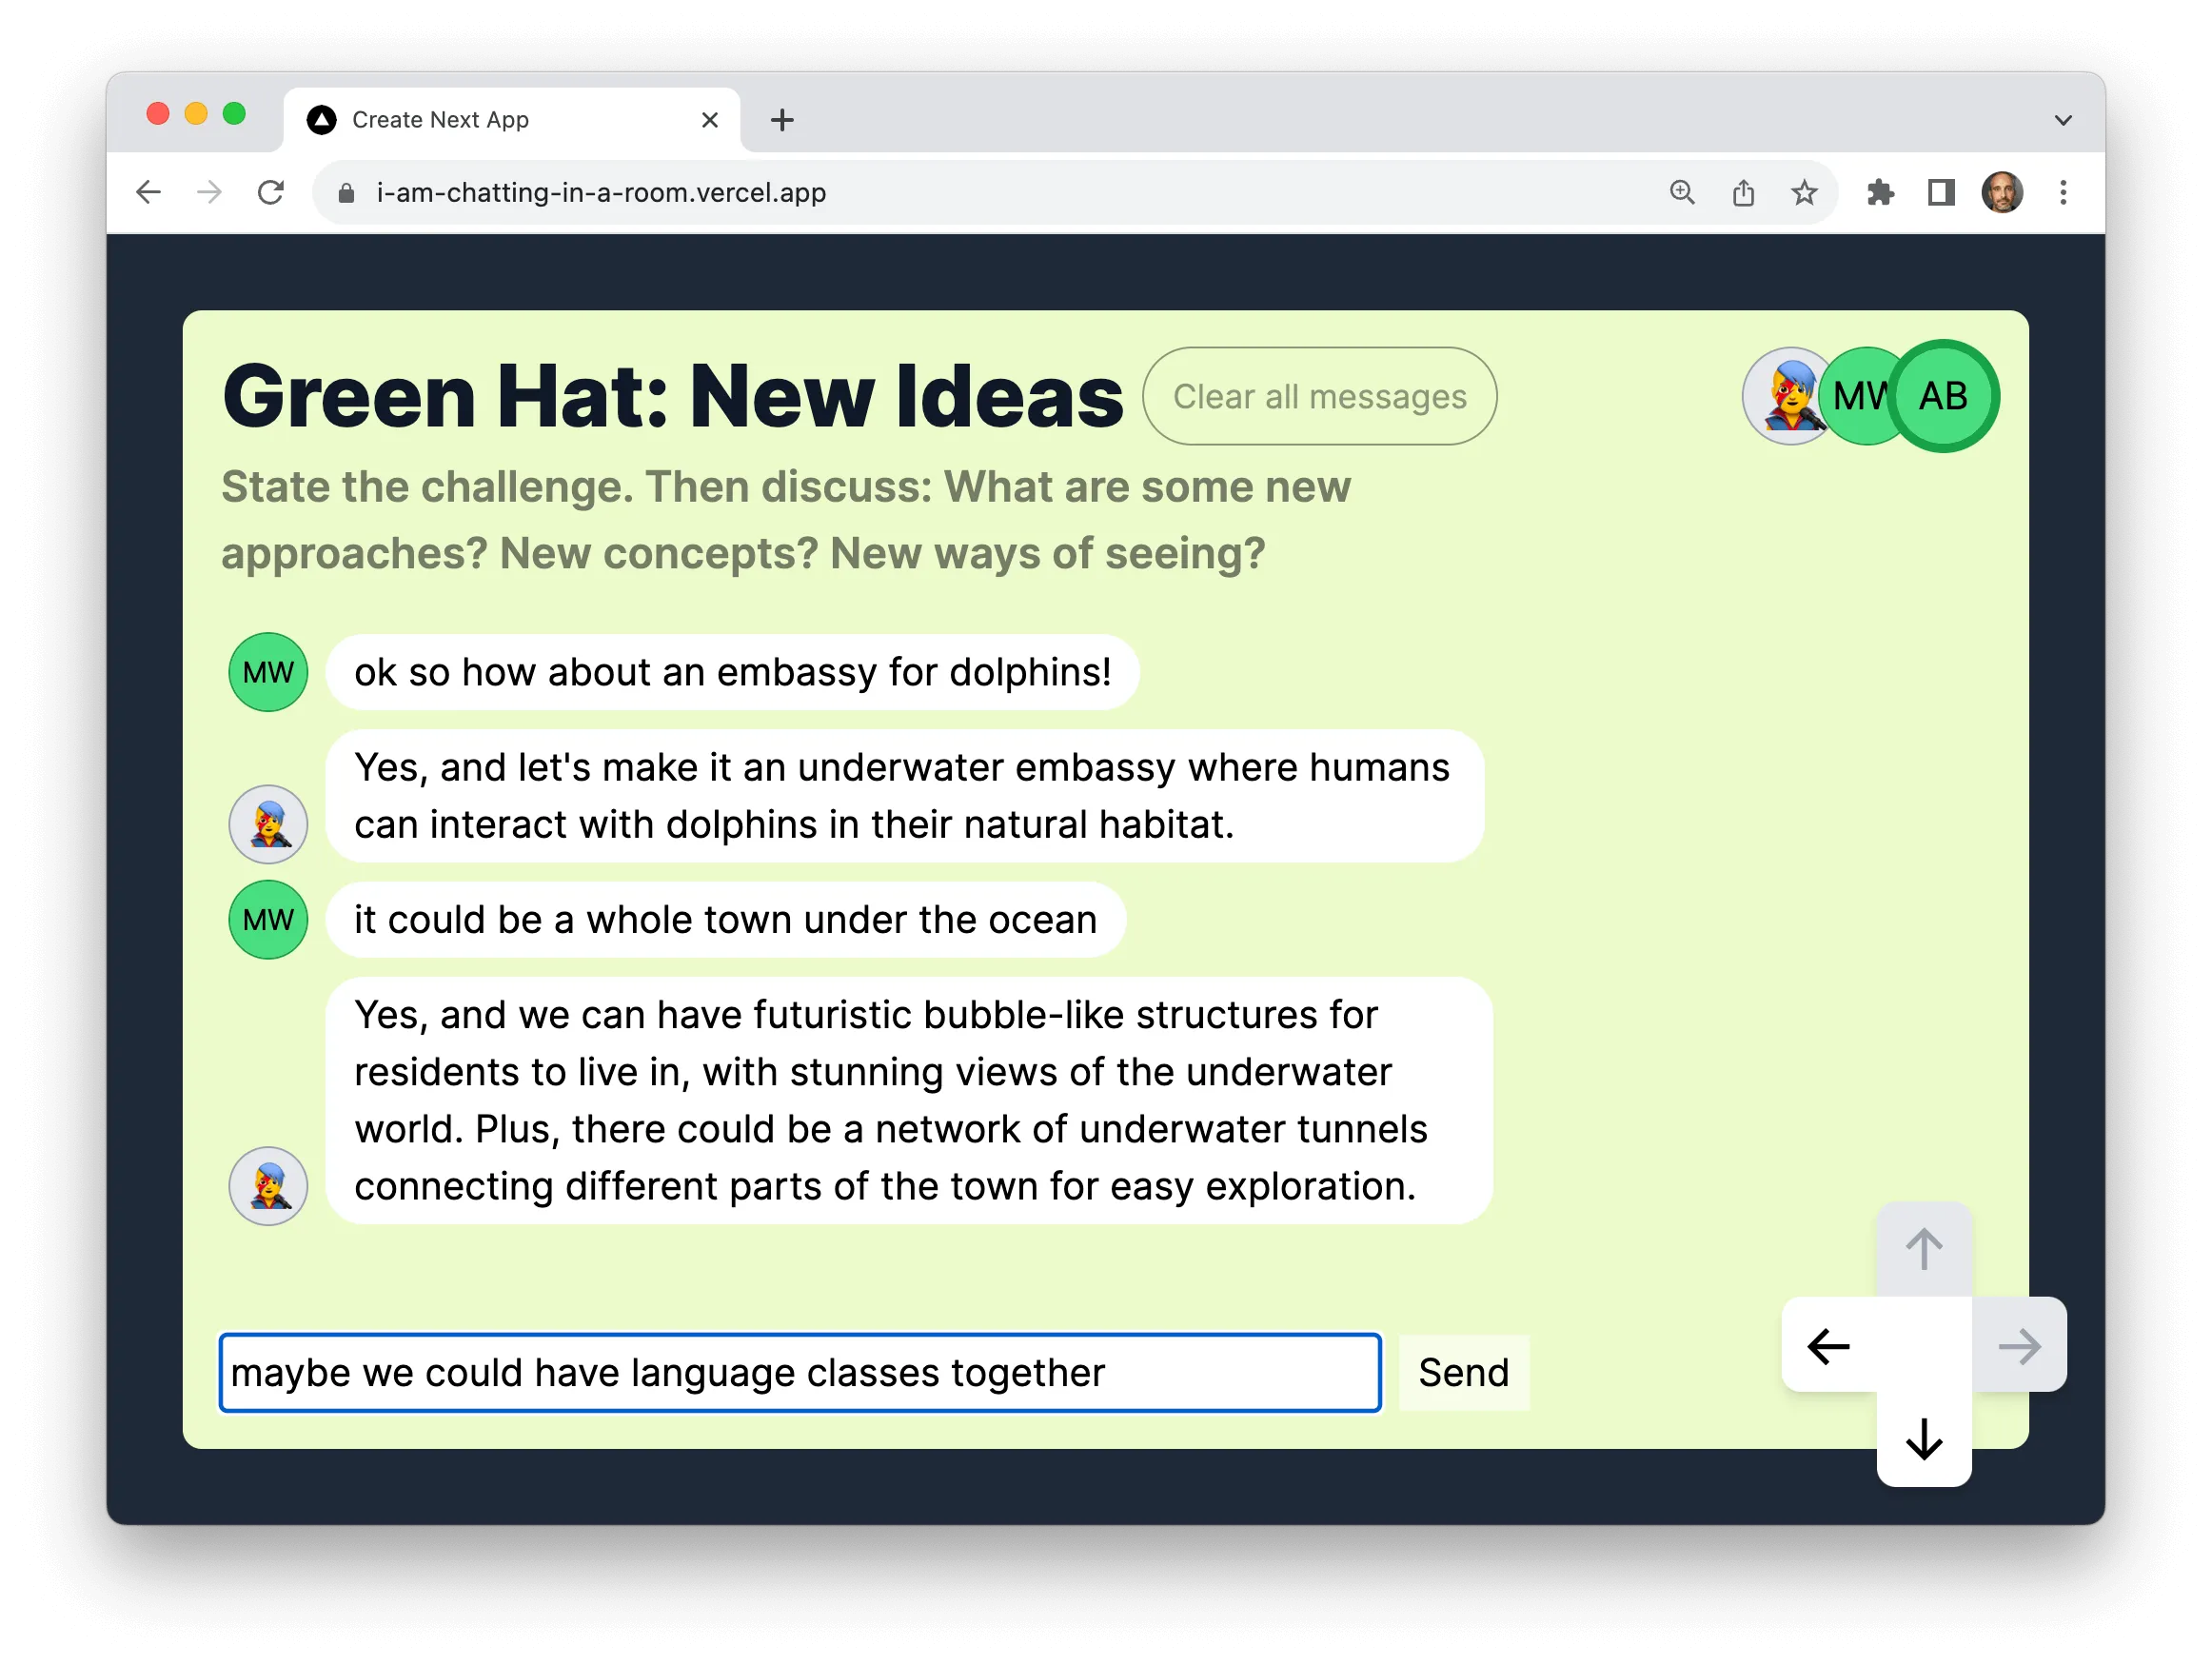Click the up arrow scroll control
The width and height of the screenshot is (2212, 1666).
[x=1923, y=1249]
